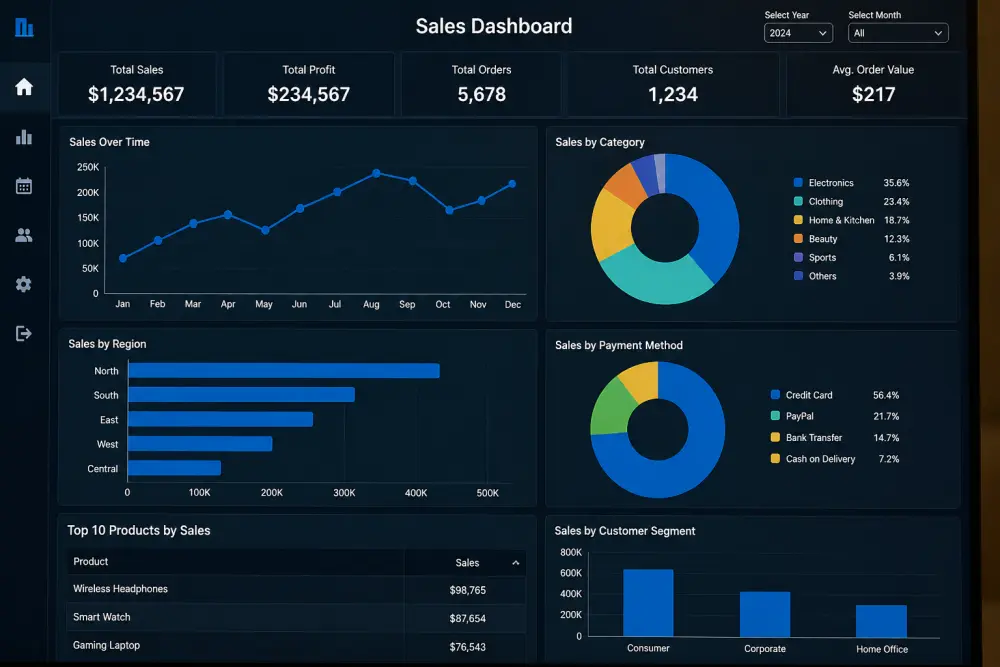
Task: Click the Central region bar
Action: 175,468
